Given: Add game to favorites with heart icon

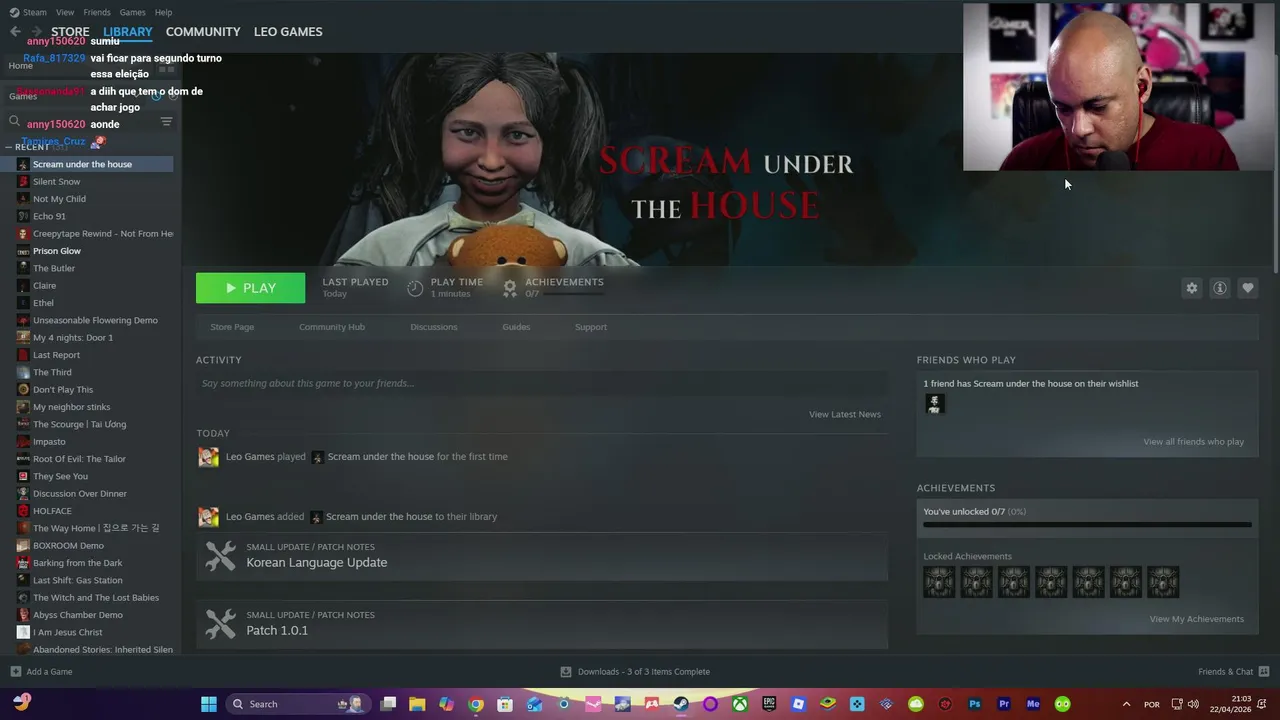Looking at the screenshot, I should [1247, 288].
